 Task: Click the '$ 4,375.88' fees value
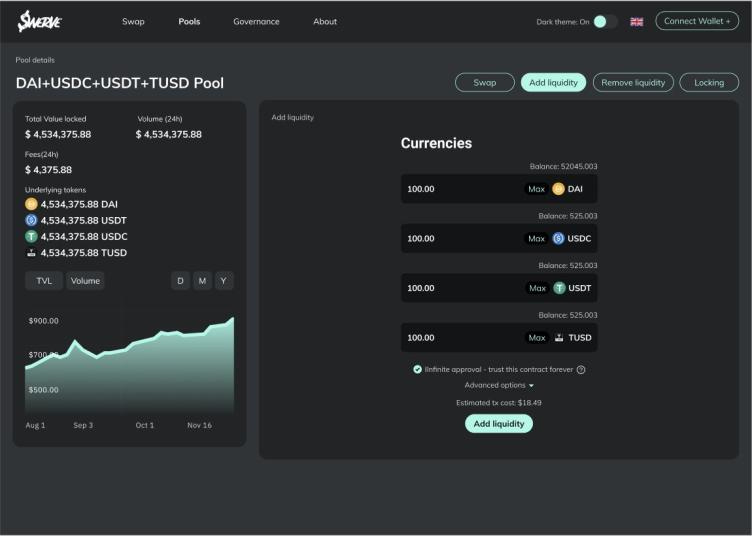48,170
